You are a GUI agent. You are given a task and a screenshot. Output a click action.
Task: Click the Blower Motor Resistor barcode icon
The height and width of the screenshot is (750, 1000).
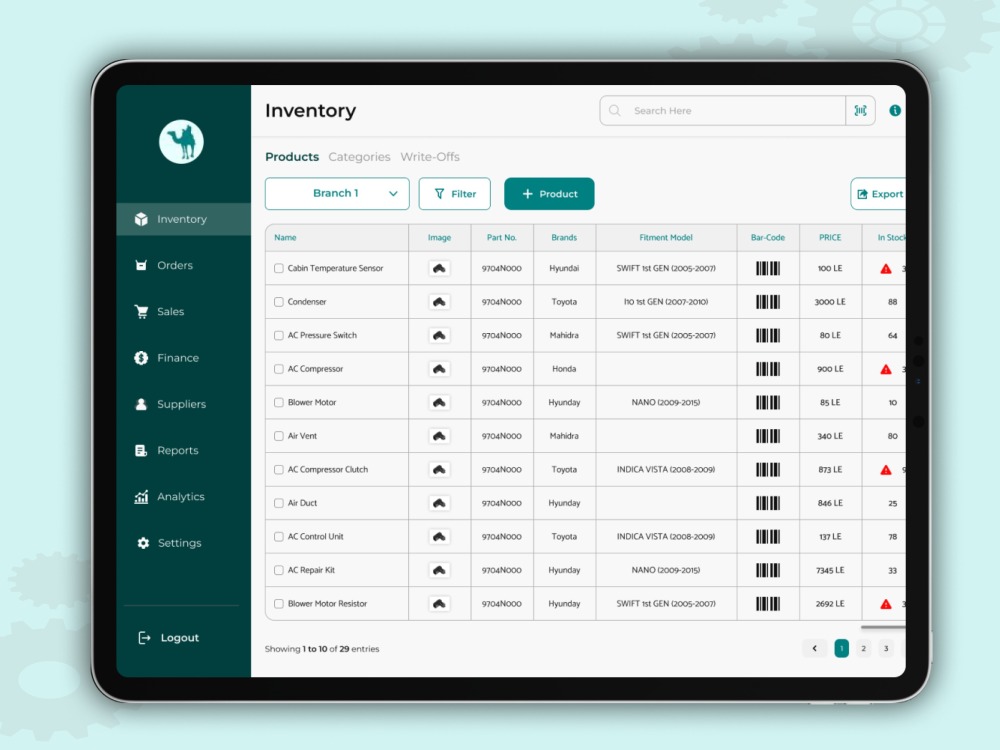coord(768,604)
